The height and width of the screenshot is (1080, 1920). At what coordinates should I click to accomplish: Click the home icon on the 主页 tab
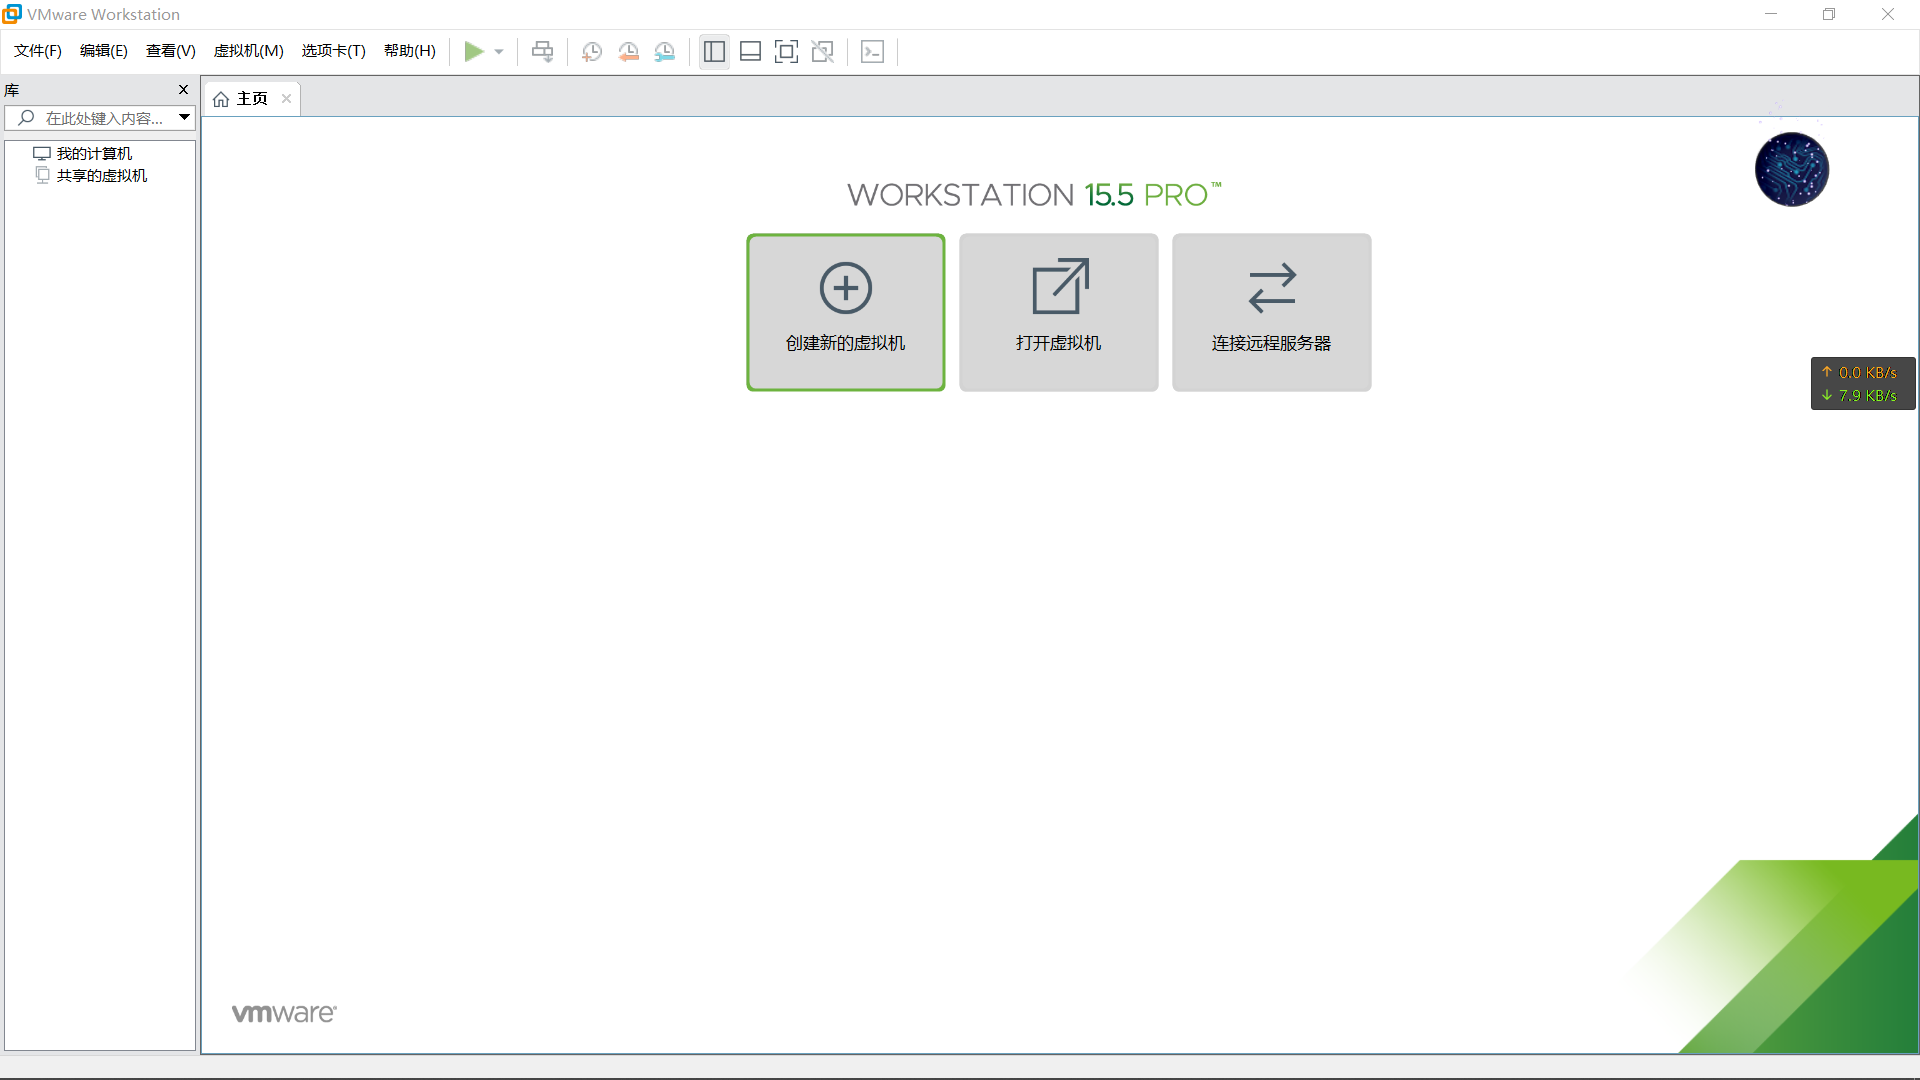pos(221,99)
